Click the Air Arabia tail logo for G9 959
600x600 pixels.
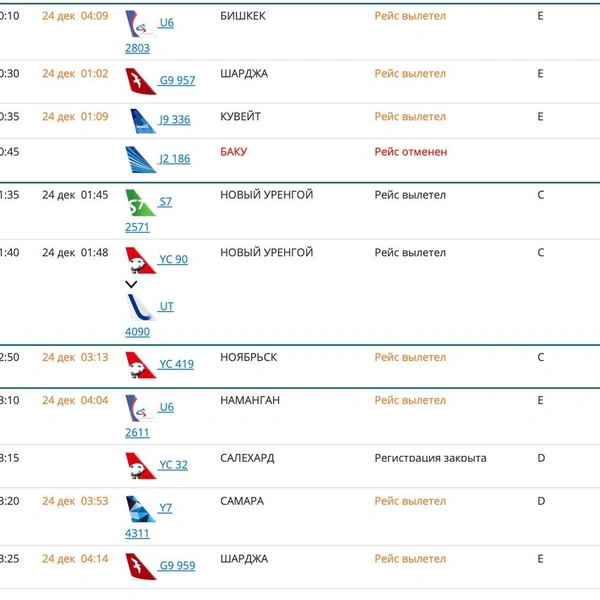point(140,566)
